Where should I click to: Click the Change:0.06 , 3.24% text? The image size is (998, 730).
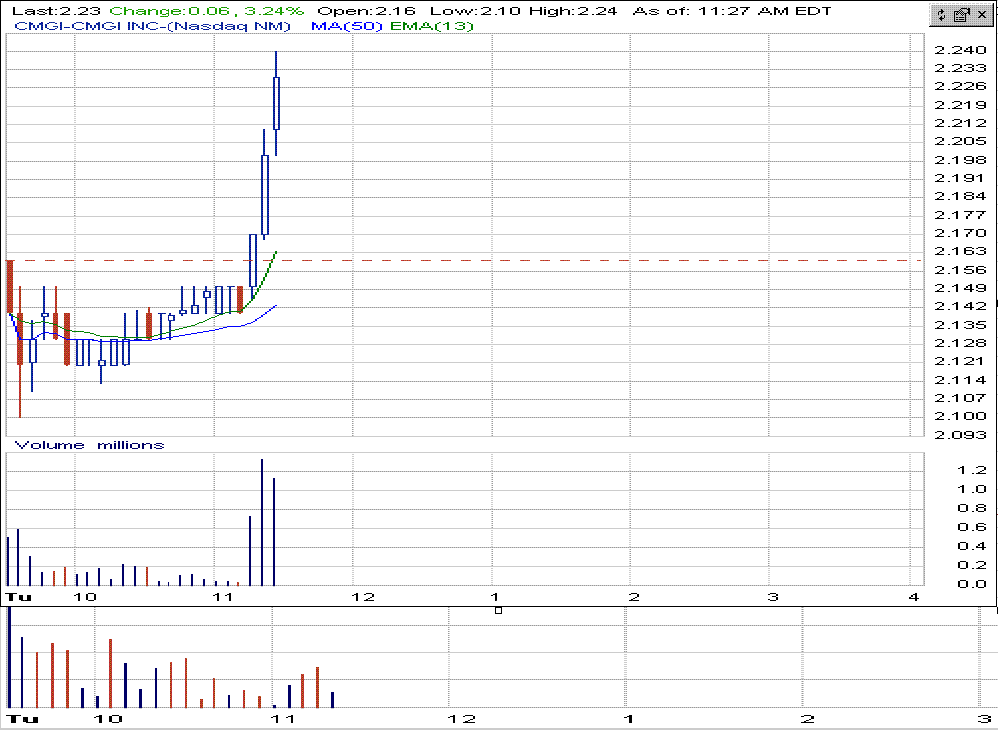(207, 11)
